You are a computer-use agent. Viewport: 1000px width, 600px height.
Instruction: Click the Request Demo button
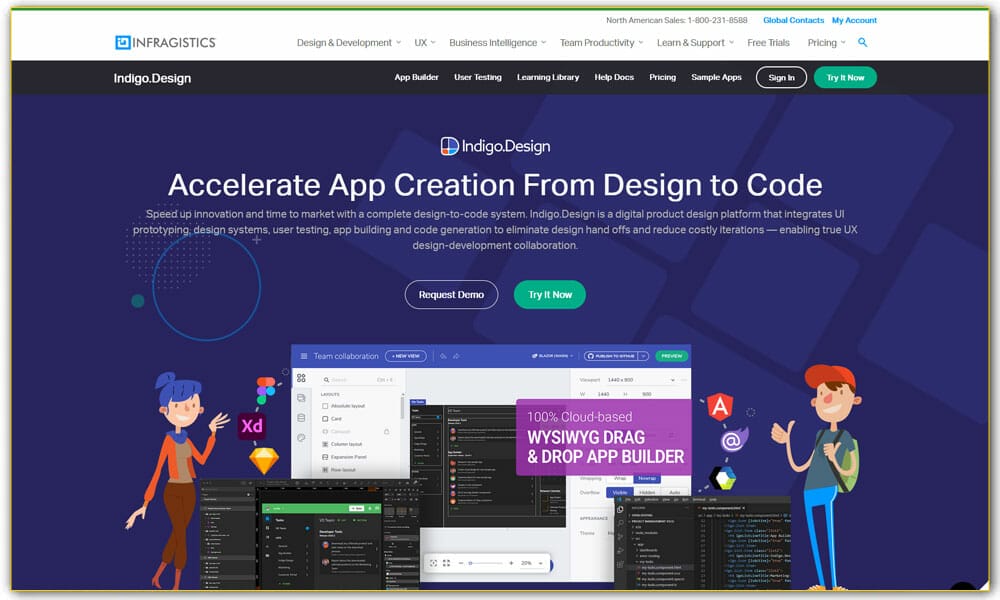tap(451, 294)
